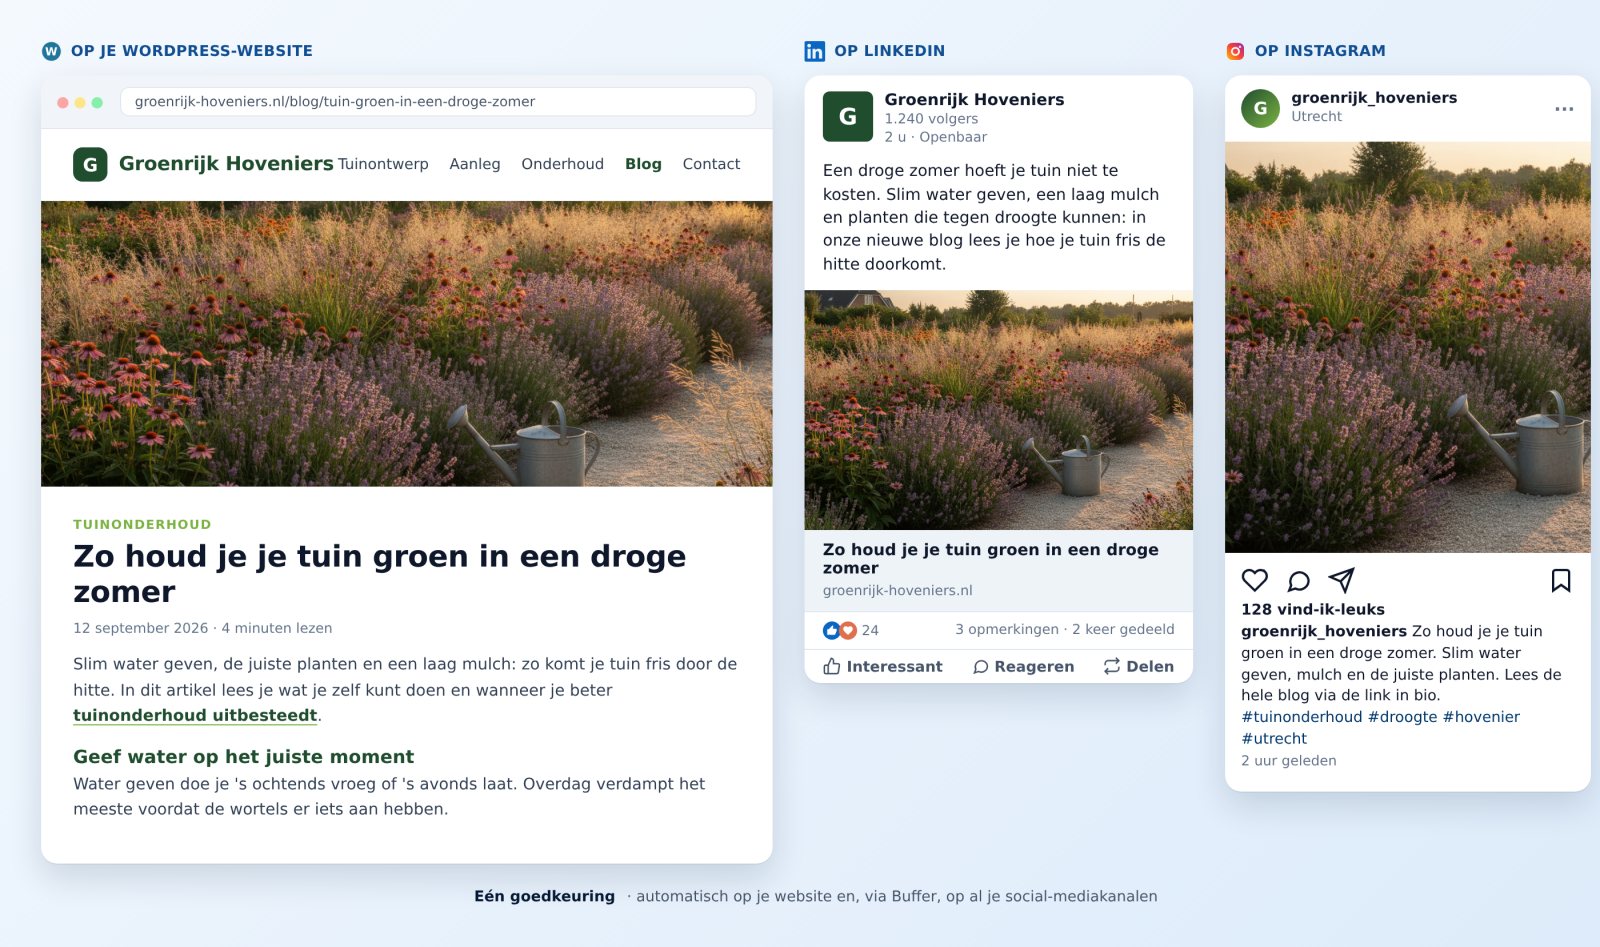Open the #hovenier hashtag
The height and width of the screenshot is (947, 1600).
1481,717
